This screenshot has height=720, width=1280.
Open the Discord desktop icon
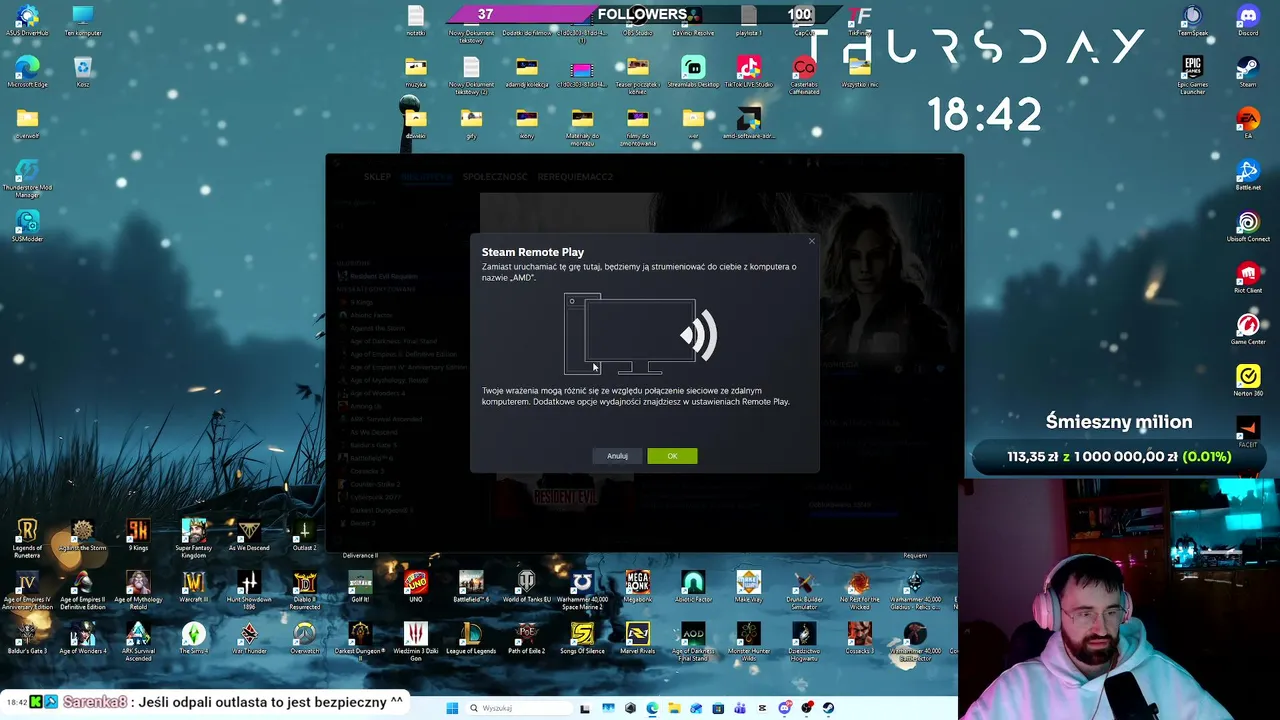point(1248,21)
